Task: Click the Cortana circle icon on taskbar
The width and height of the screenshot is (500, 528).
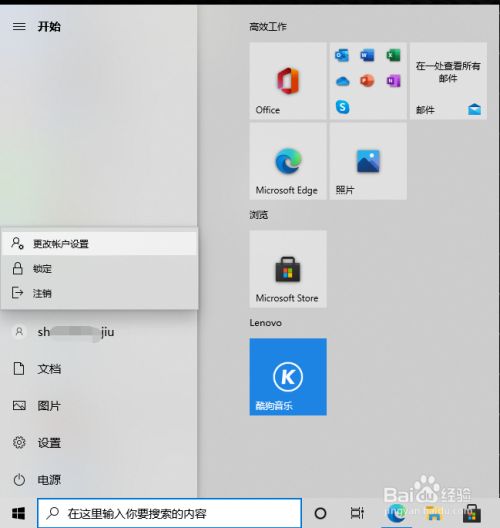Action: (320, 514)
